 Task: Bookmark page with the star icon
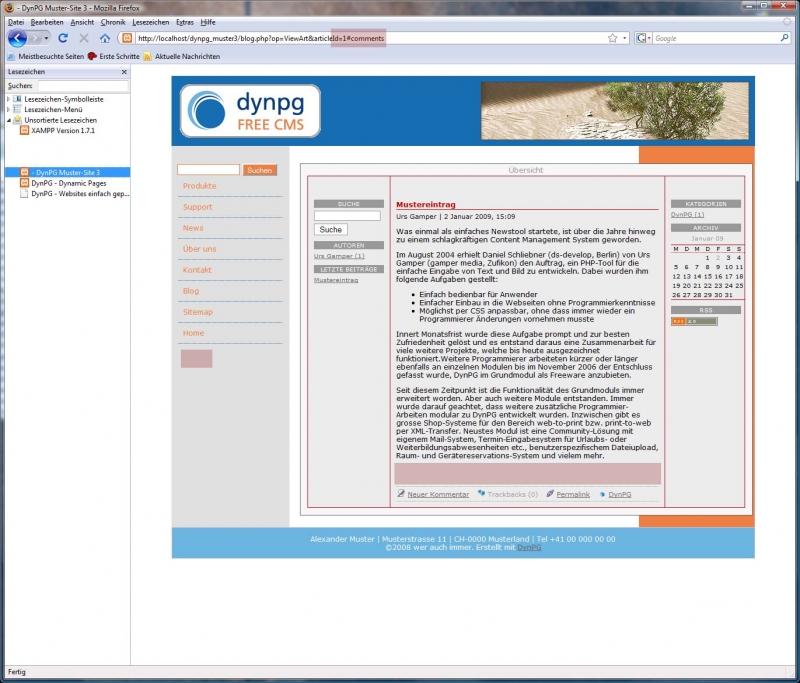point(612,38)
